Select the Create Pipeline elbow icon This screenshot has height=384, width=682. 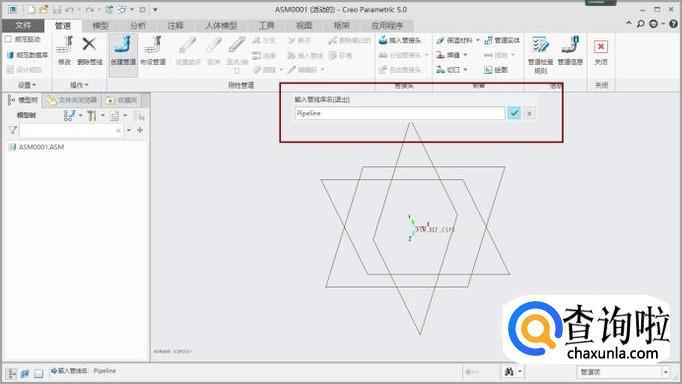tap(123, 45)
